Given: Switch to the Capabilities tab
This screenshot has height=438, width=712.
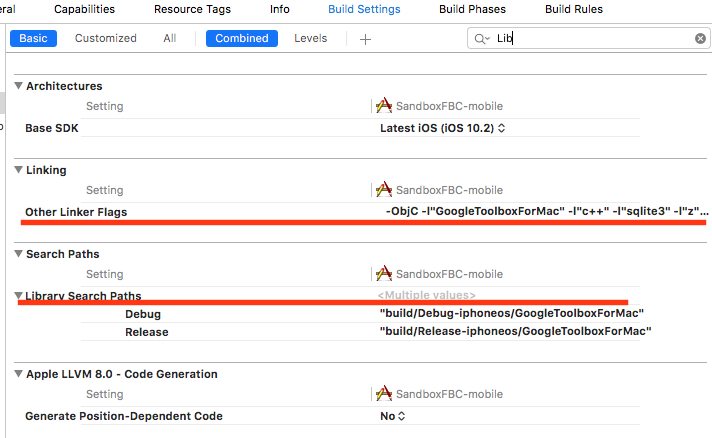Looking at the screenshot, I should pyautogui.click(x=84, y=9).
